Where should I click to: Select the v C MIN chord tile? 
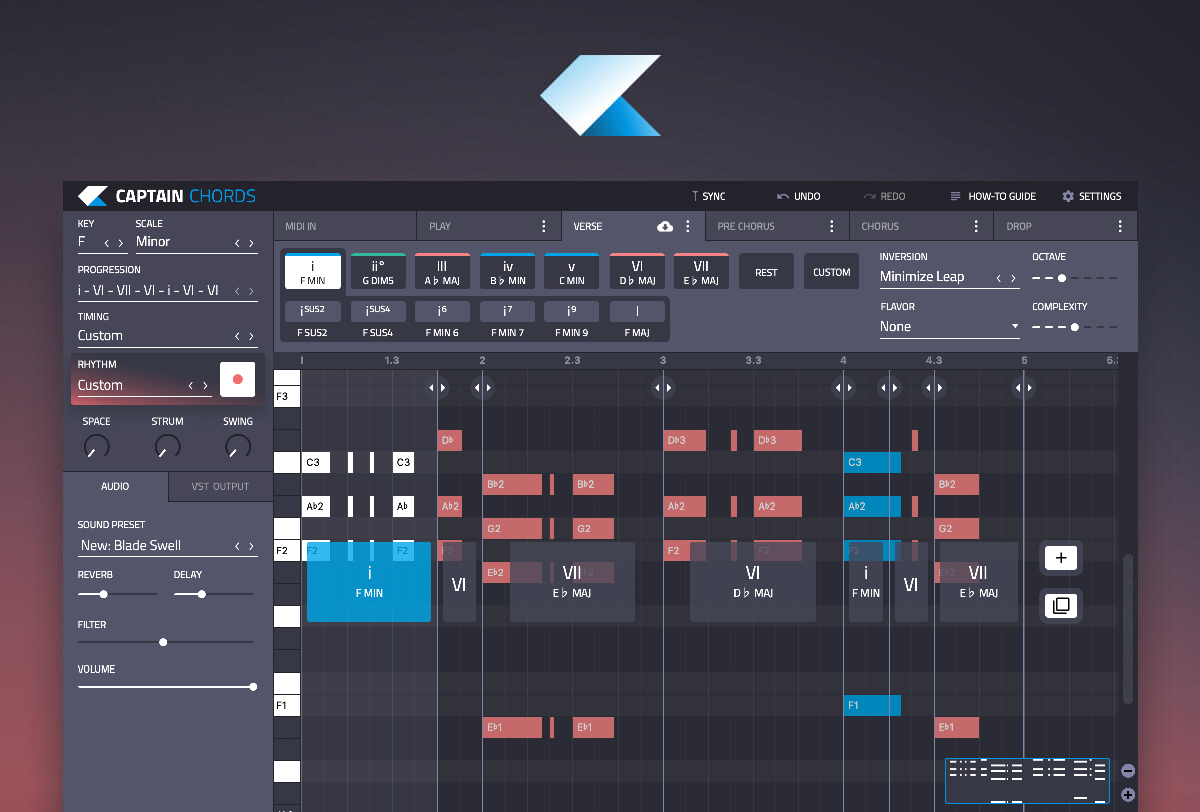click(x=572, y=271)
